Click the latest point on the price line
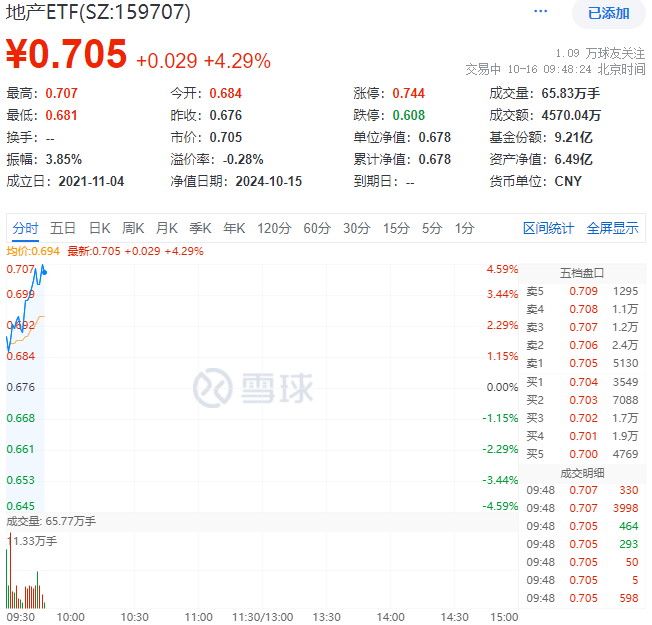This screenshot has height=625, width=652. pyautogui.click(x=44, y=272)
